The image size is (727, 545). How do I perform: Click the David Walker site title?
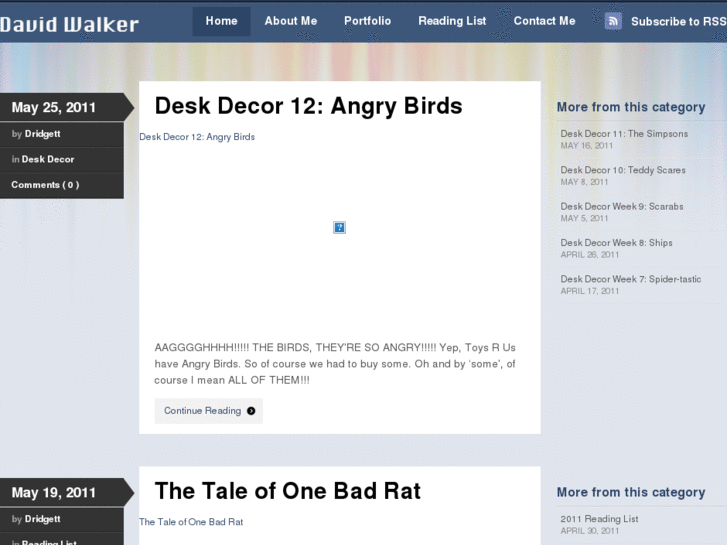pos(70,25)
